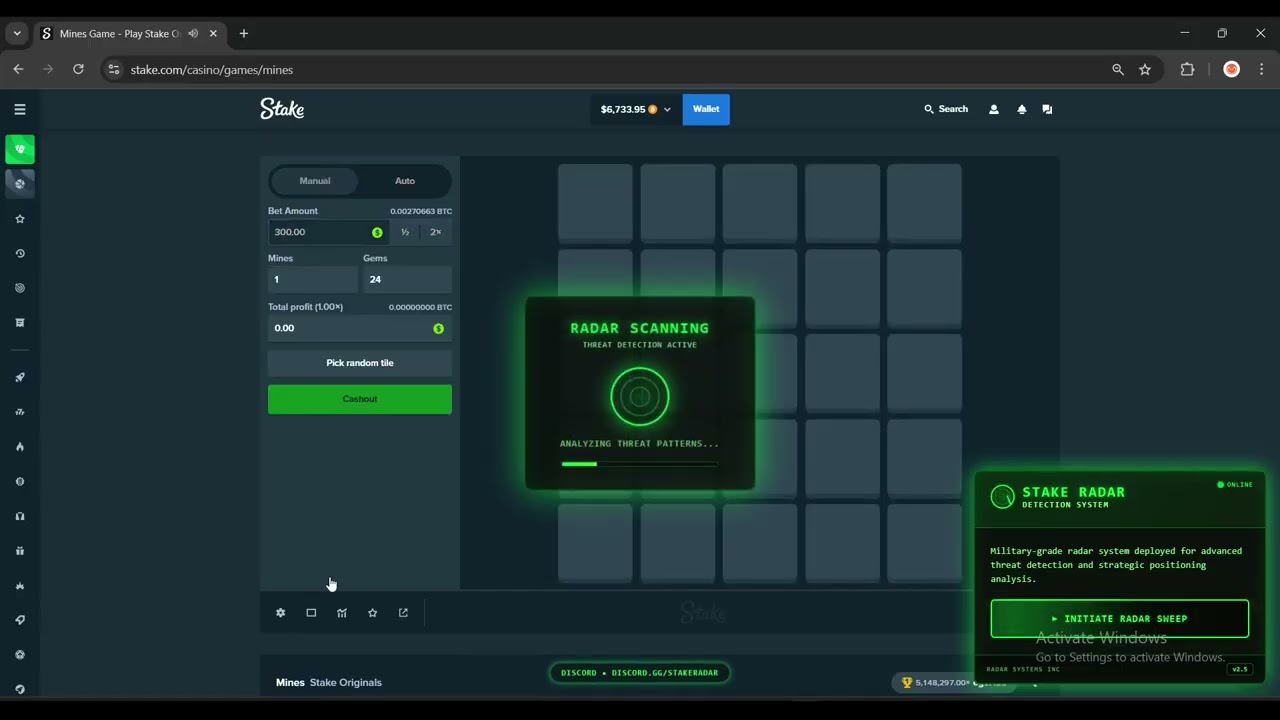Open the chat icon in header
The height and width of the screenshot is (720, 1280).
pos(1047,109)
